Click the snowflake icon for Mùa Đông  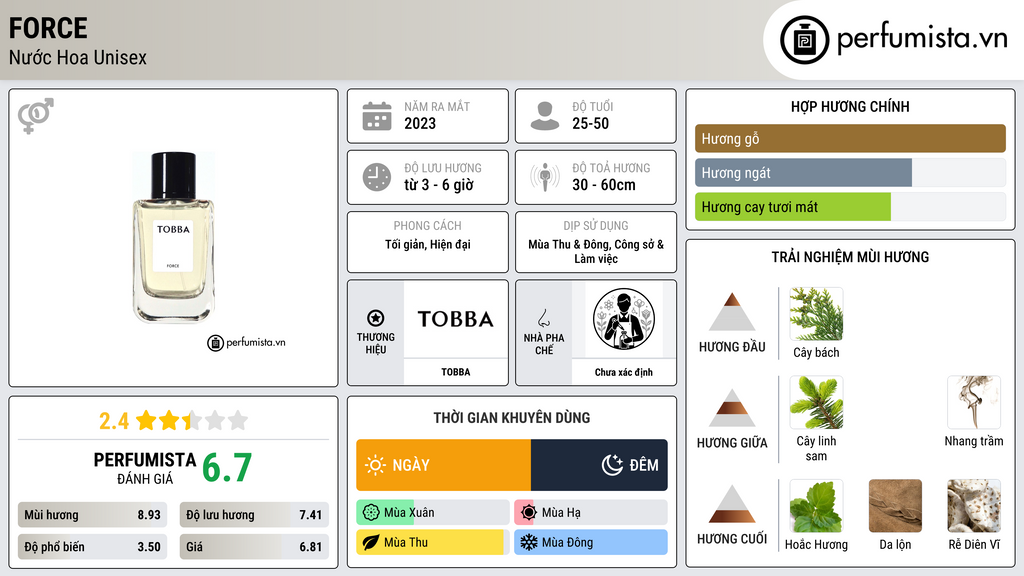[x=529, y=542]
